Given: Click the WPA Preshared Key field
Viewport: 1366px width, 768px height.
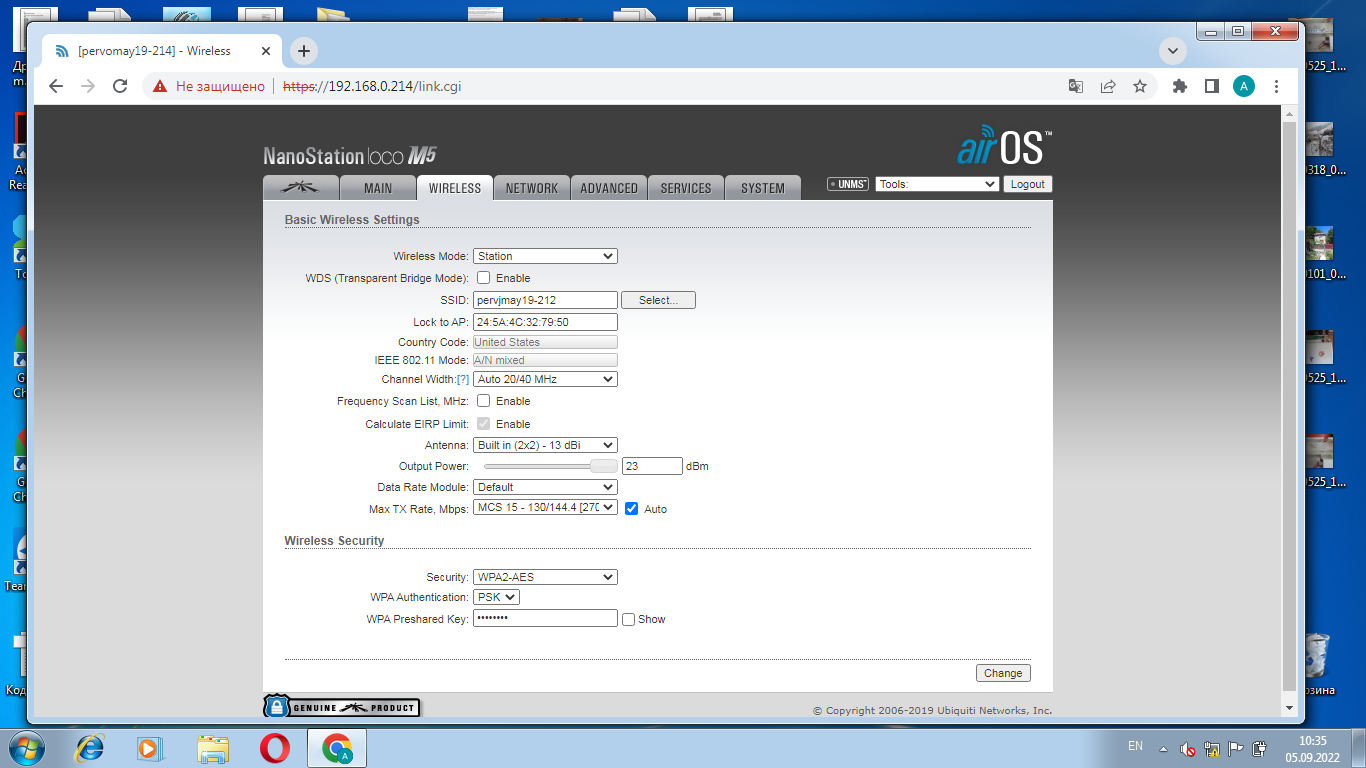Looking at the screenshot, I should tap(545, 619).
